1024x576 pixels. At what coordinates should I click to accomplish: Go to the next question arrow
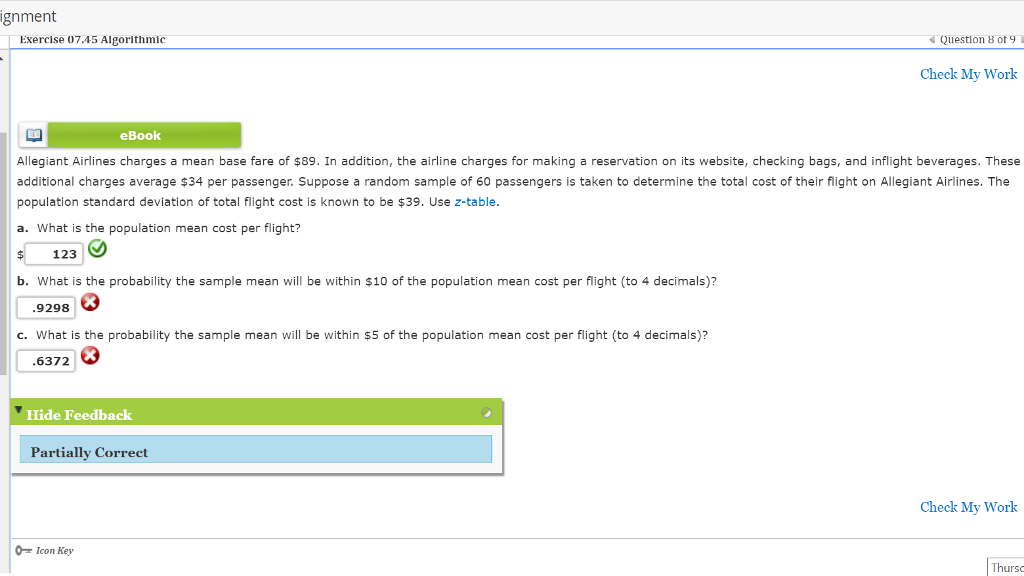pyautogui.click(x=1020, y=40)
